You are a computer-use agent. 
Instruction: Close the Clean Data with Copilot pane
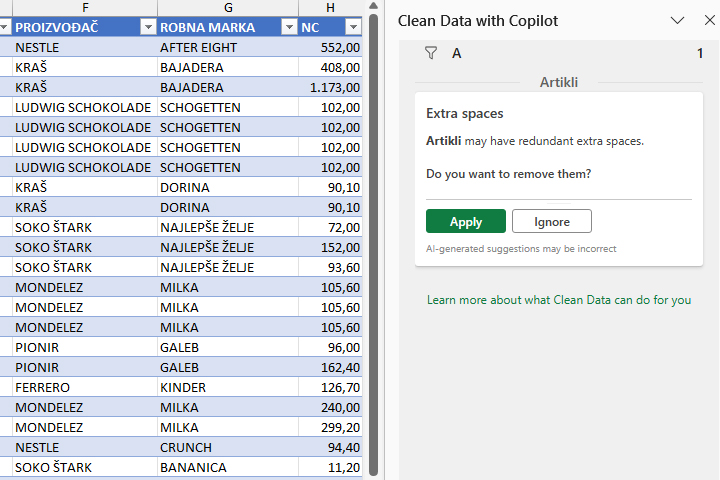(x=709, y=20)
